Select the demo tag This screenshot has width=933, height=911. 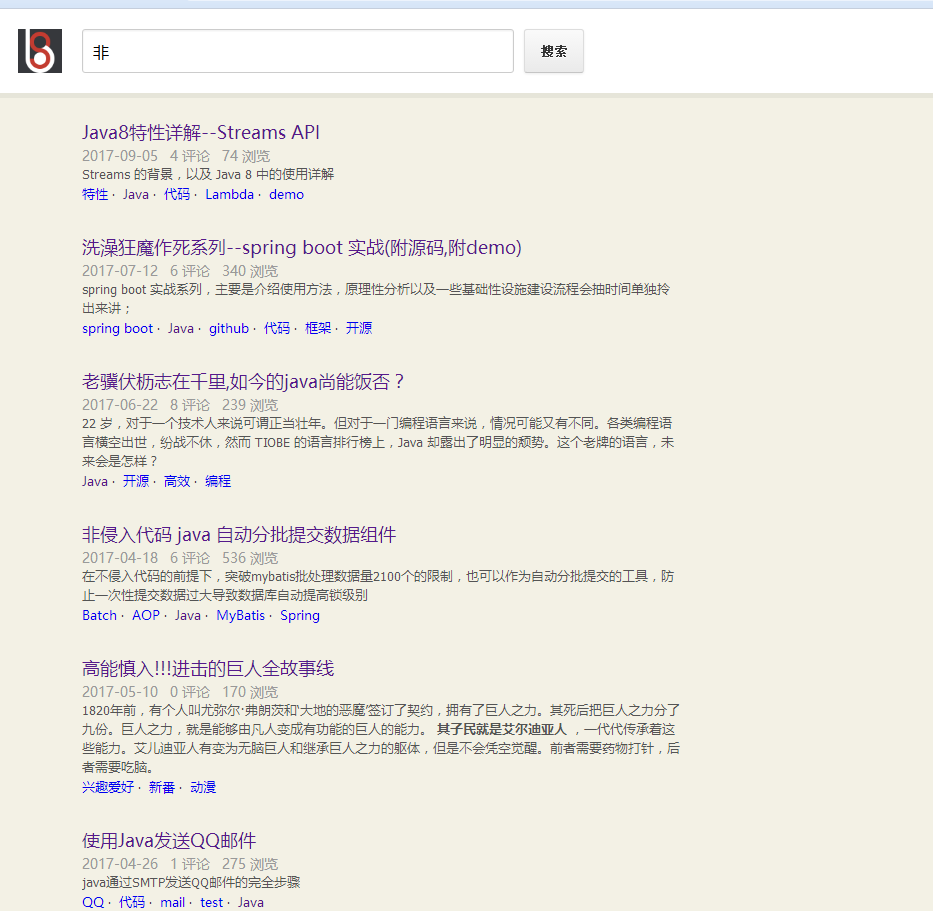coord(286,194)
